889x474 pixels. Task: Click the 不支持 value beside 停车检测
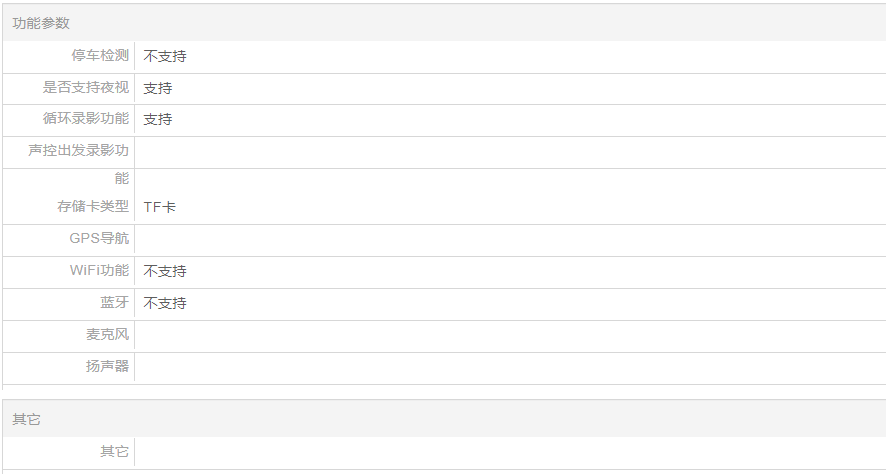[x=165, y=56]
